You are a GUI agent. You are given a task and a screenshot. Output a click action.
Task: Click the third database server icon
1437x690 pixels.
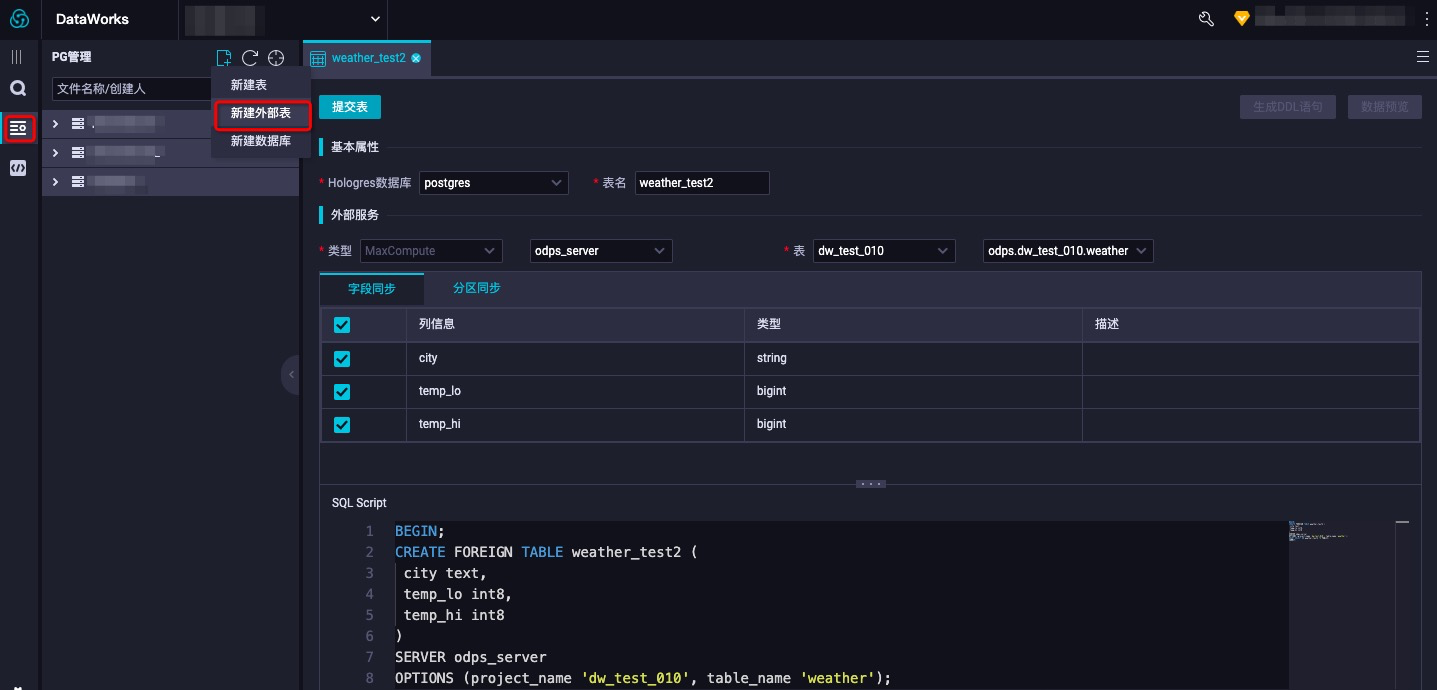[x=78, y=182]
